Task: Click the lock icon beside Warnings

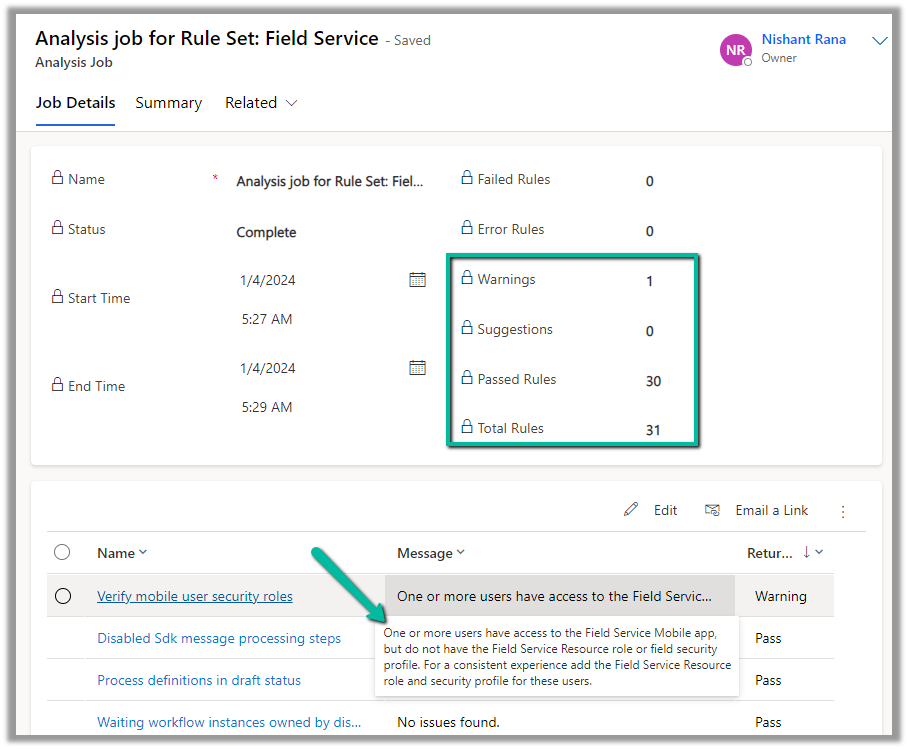Action: [466, 279]
